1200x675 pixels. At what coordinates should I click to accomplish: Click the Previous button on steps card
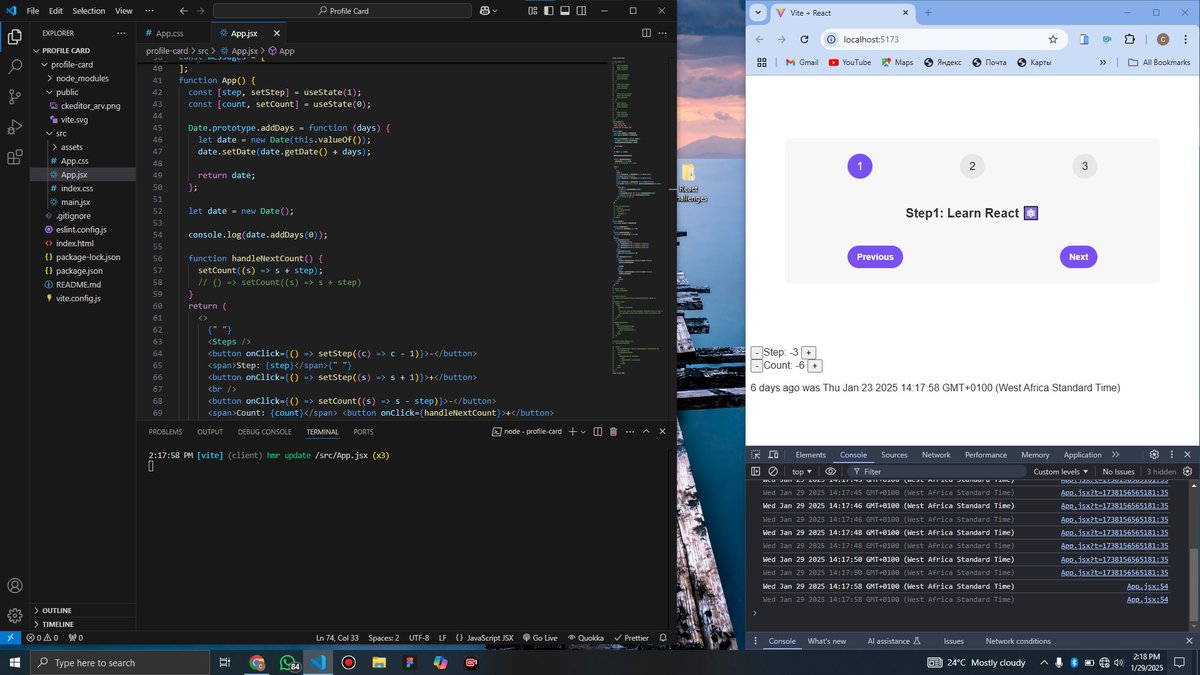pyautogui.click(x=875, y=257)
